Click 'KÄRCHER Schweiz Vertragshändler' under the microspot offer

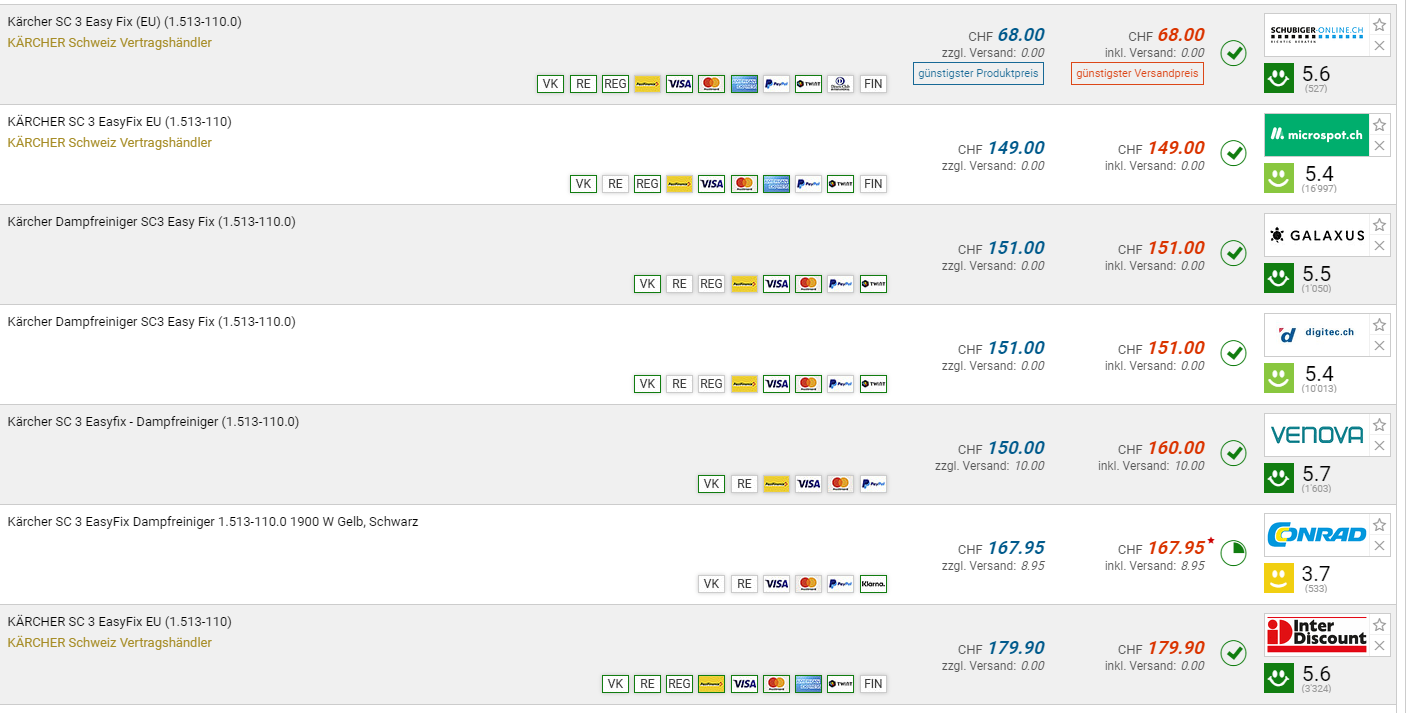[109, 143]
